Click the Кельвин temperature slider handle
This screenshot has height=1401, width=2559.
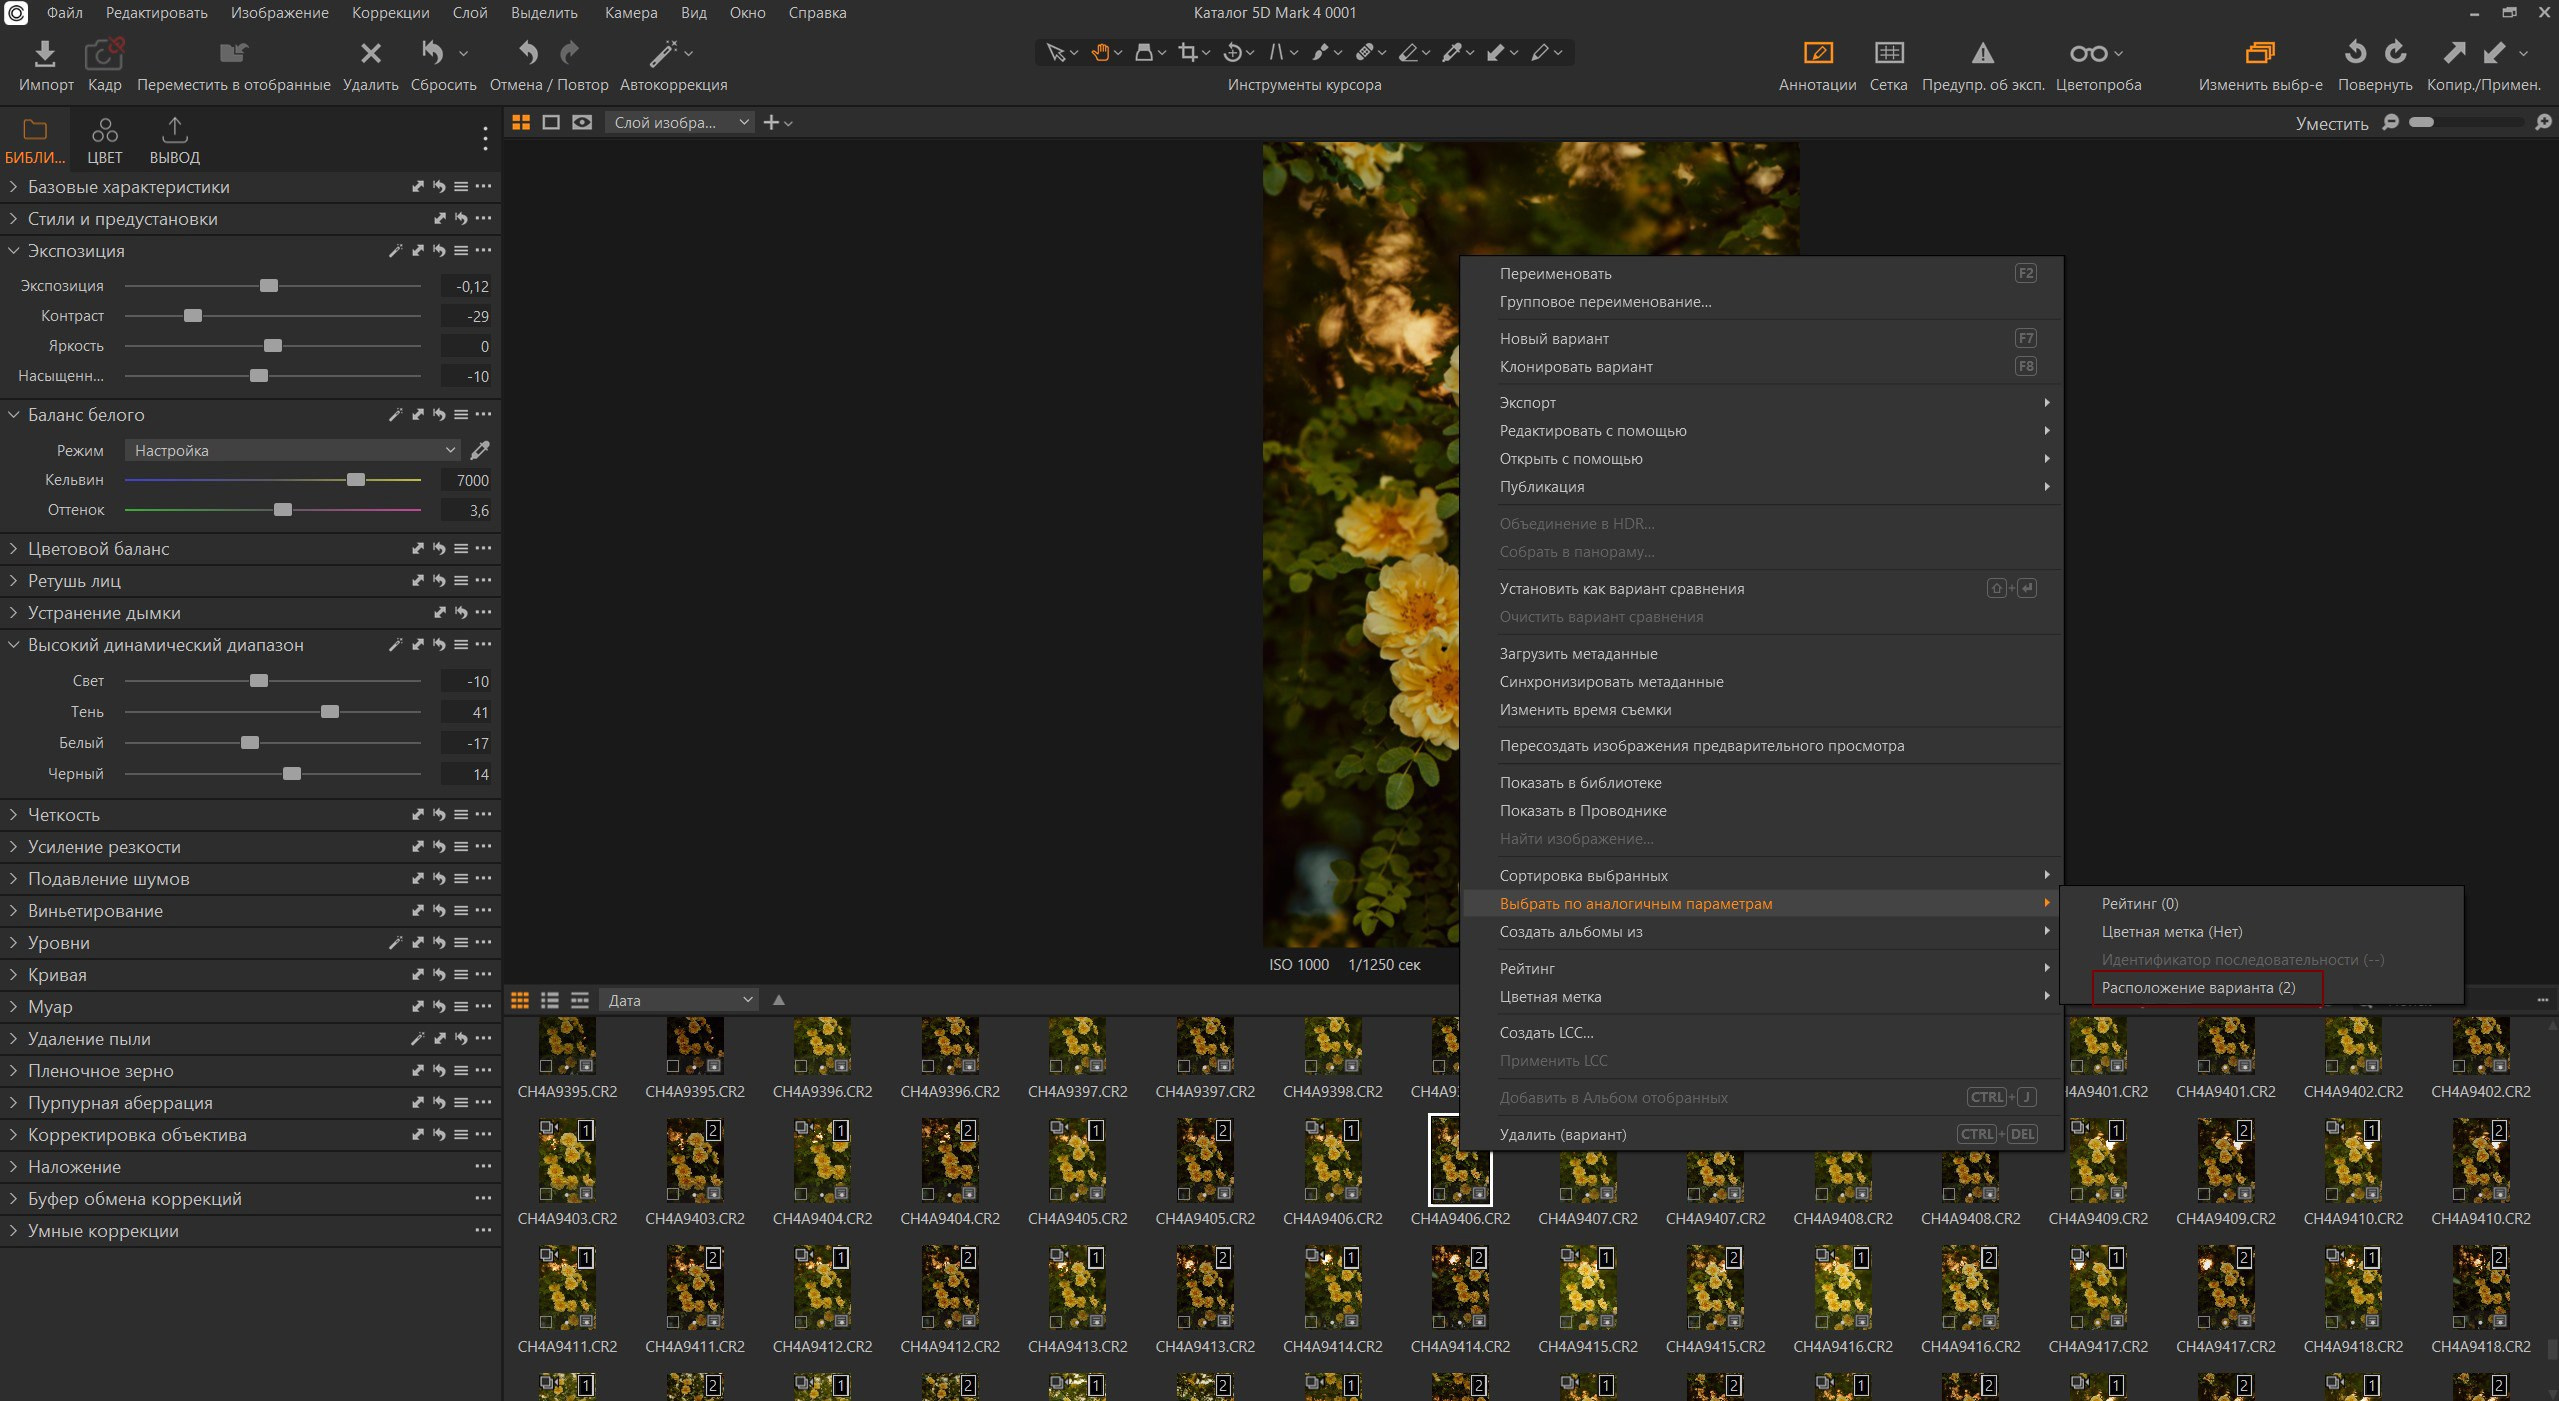(x=356, y=480)
